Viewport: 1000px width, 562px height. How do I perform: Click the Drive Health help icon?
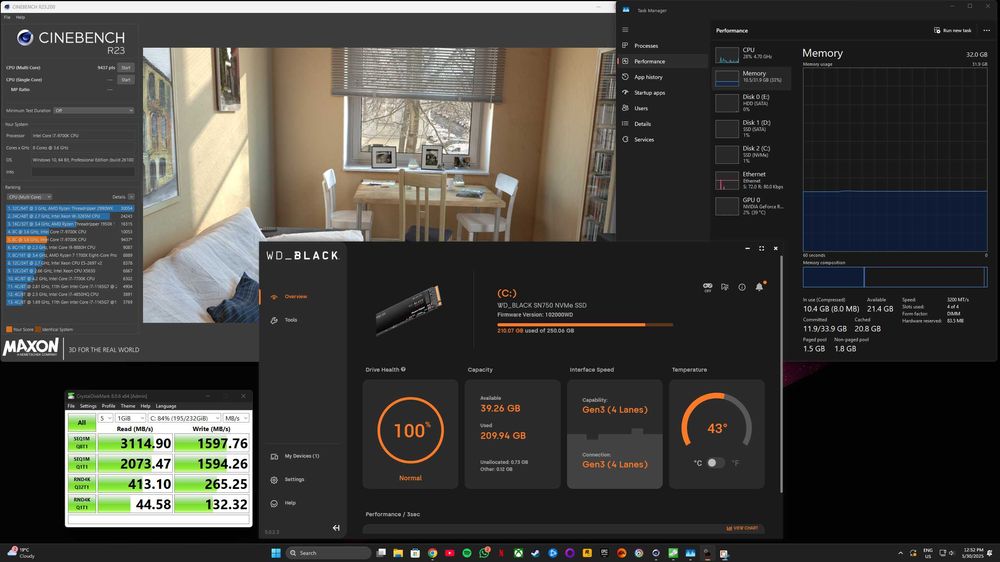[x=403, y=369]
